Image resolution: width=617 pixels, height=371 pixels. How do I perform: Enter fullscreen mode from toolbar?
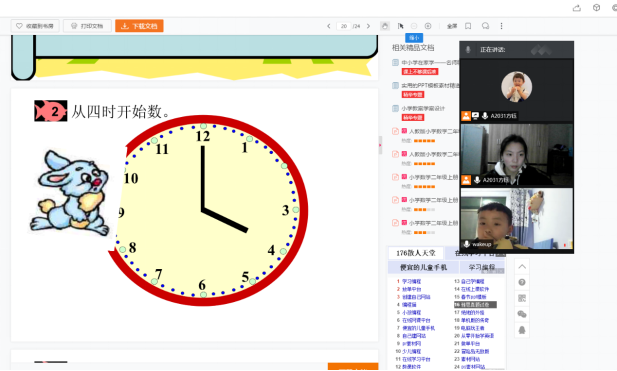coord(452,26)
